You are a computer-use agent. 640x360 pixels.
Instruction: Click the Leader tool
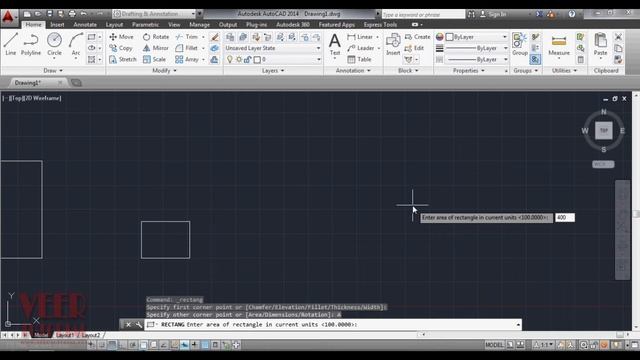tap(360, 48)
